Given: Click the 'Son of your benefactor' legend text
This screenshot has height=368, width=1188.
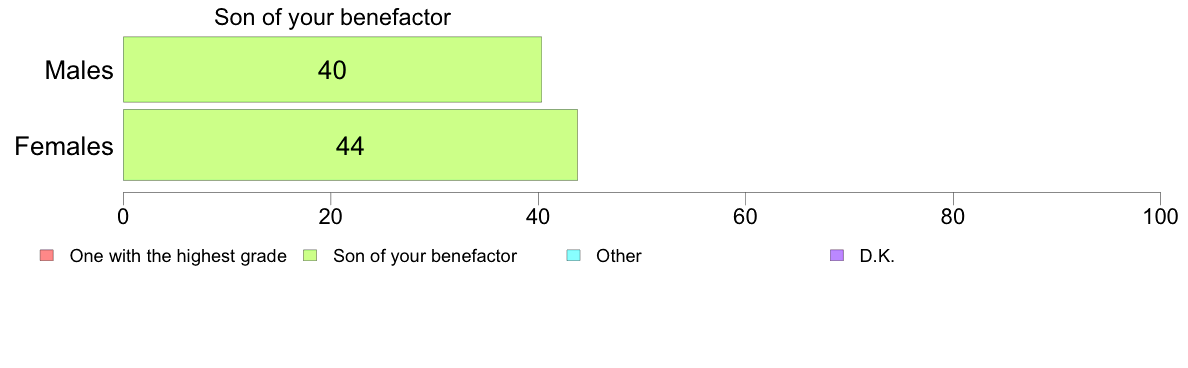Looking at the screenshot, I should pyautogui.click(x=425, y=256).
